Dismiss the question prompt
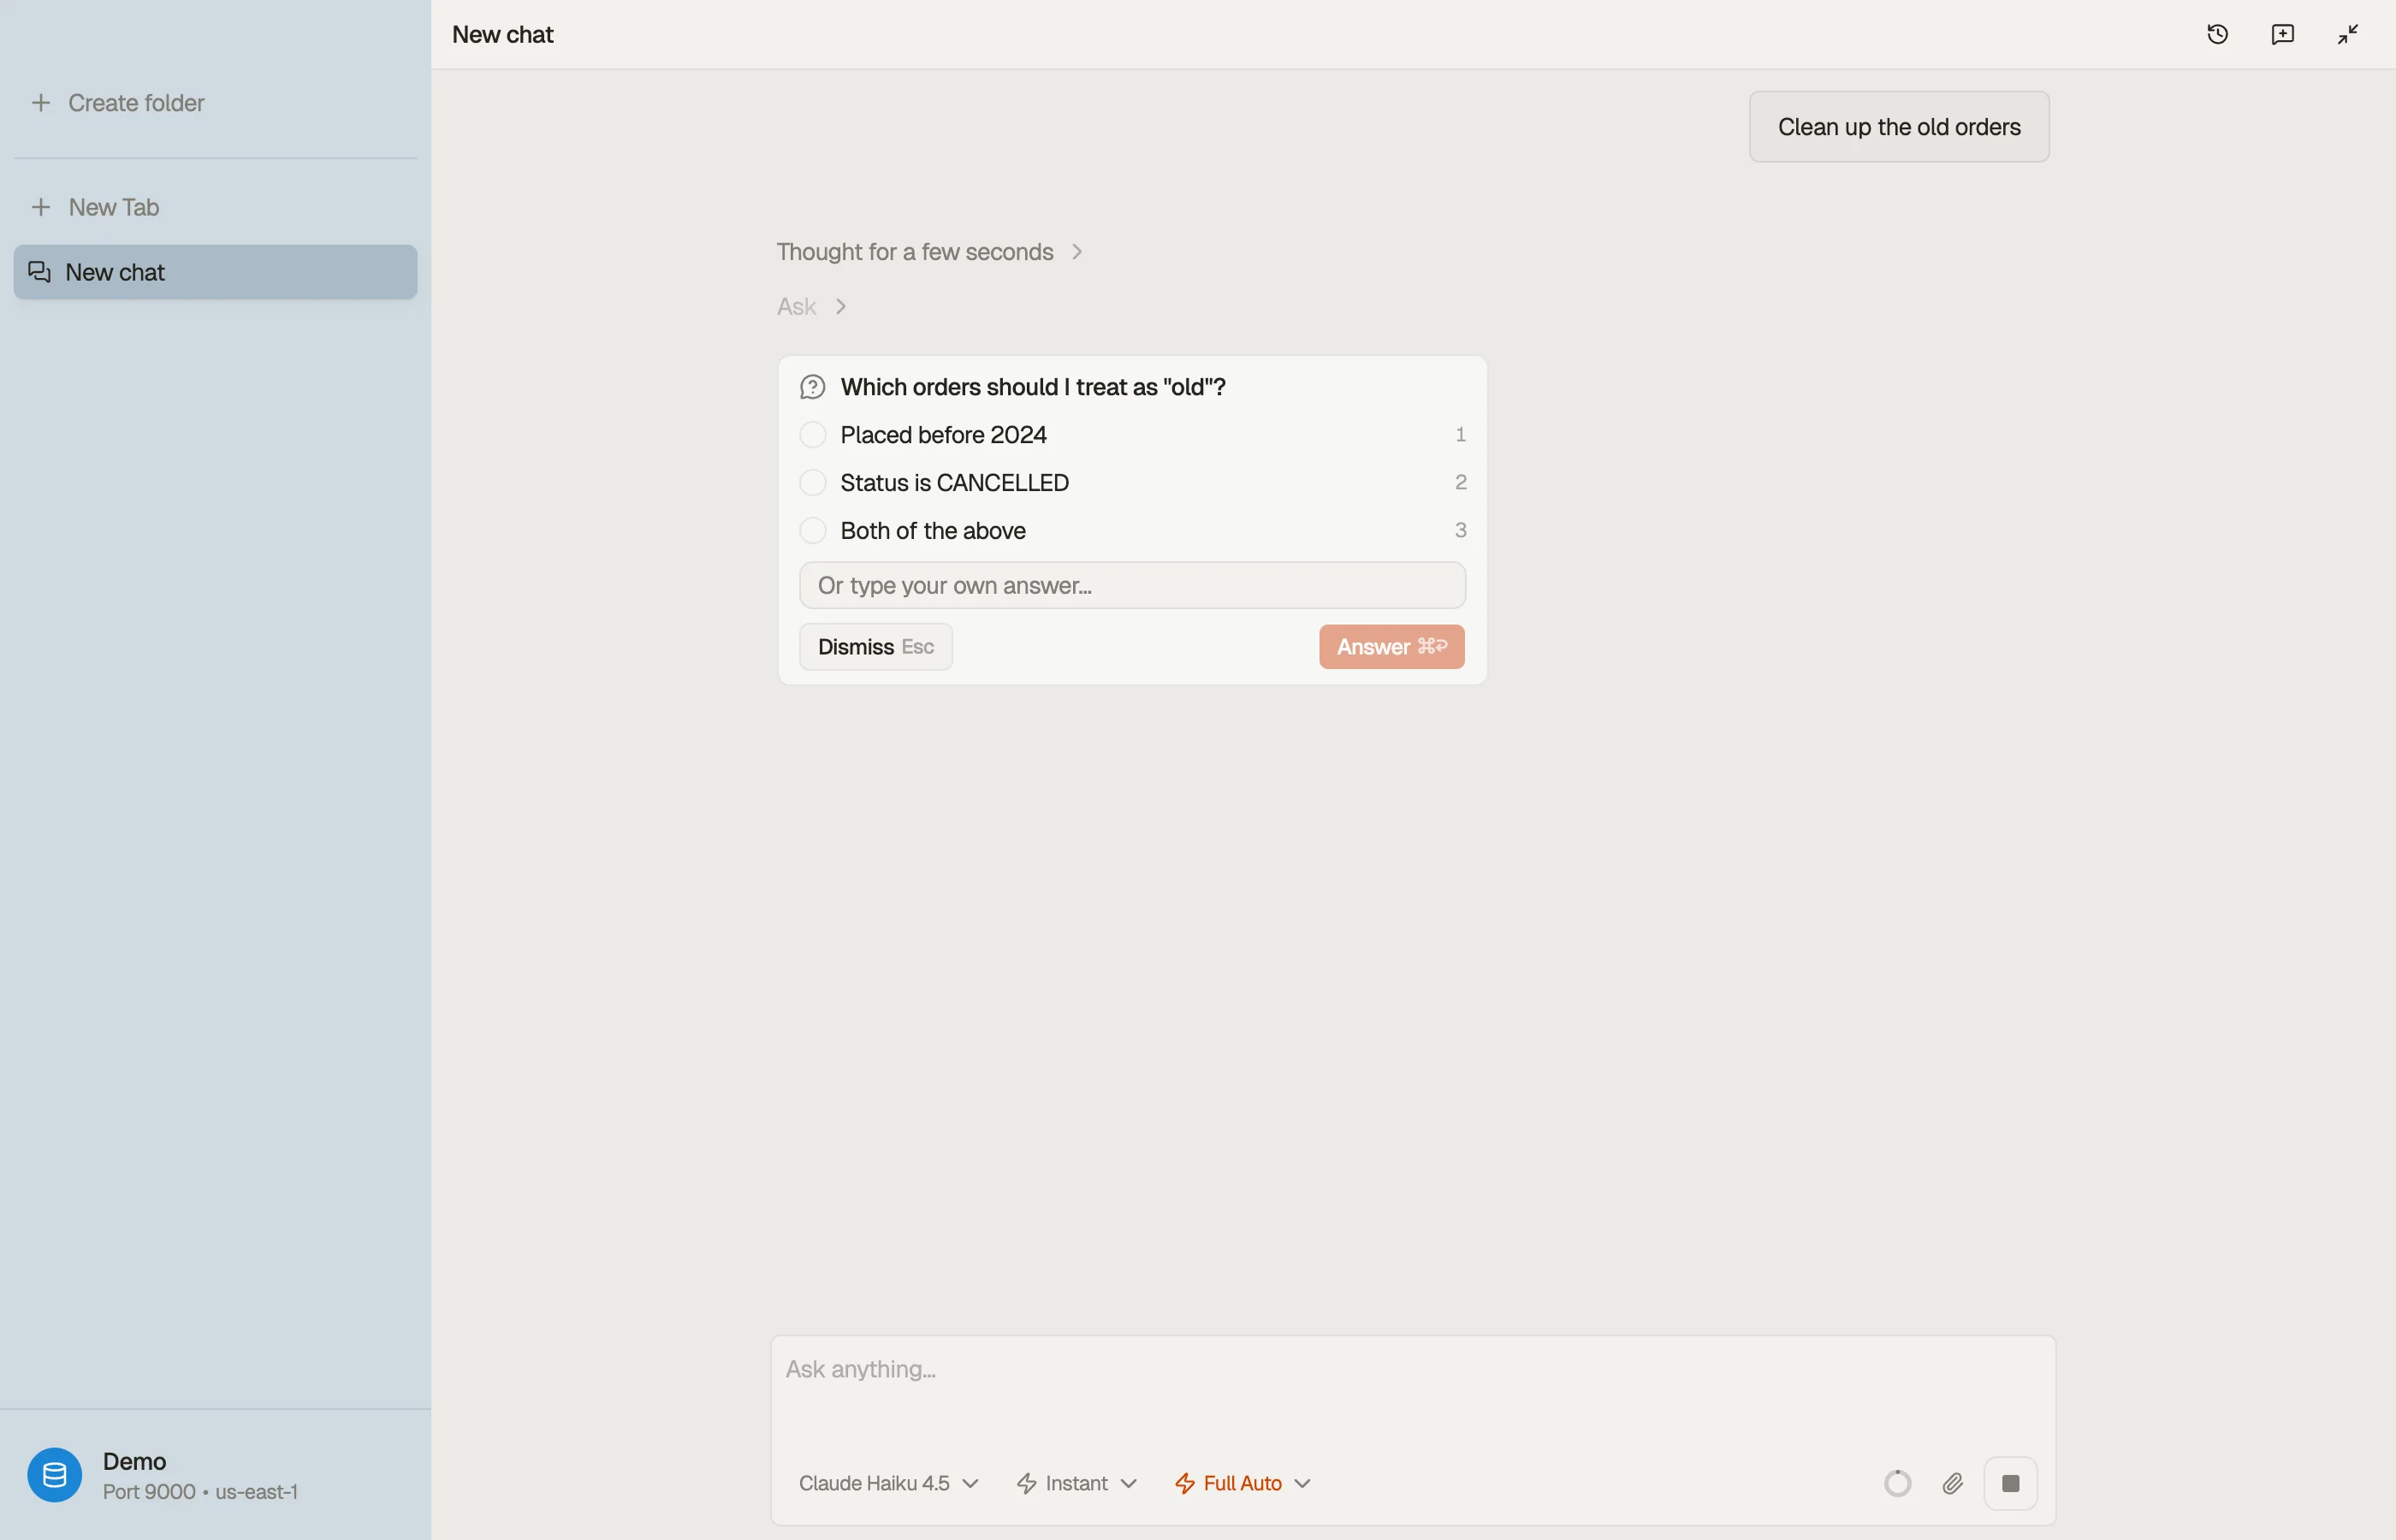Image resolution: width=2396 pixels, height=1540 pixels. tap(875, 647)
